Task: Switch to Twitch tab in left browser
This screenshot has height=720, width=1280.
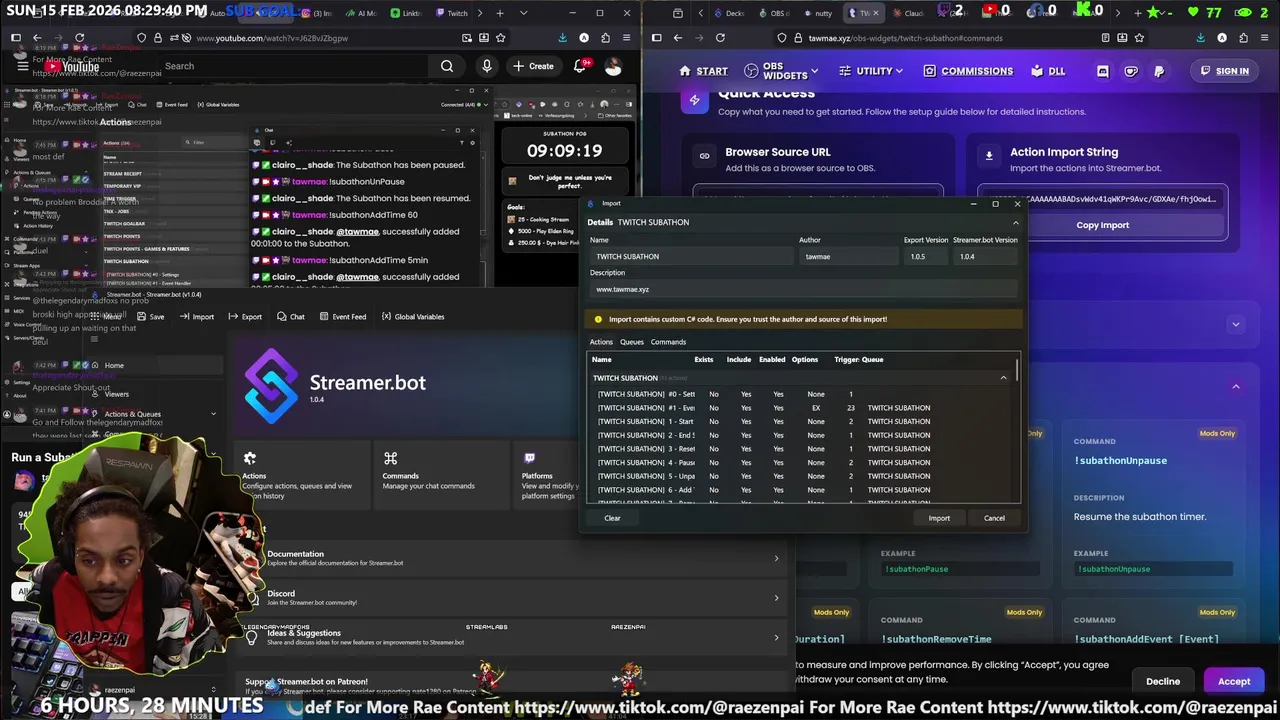Action: click(452, 13)
